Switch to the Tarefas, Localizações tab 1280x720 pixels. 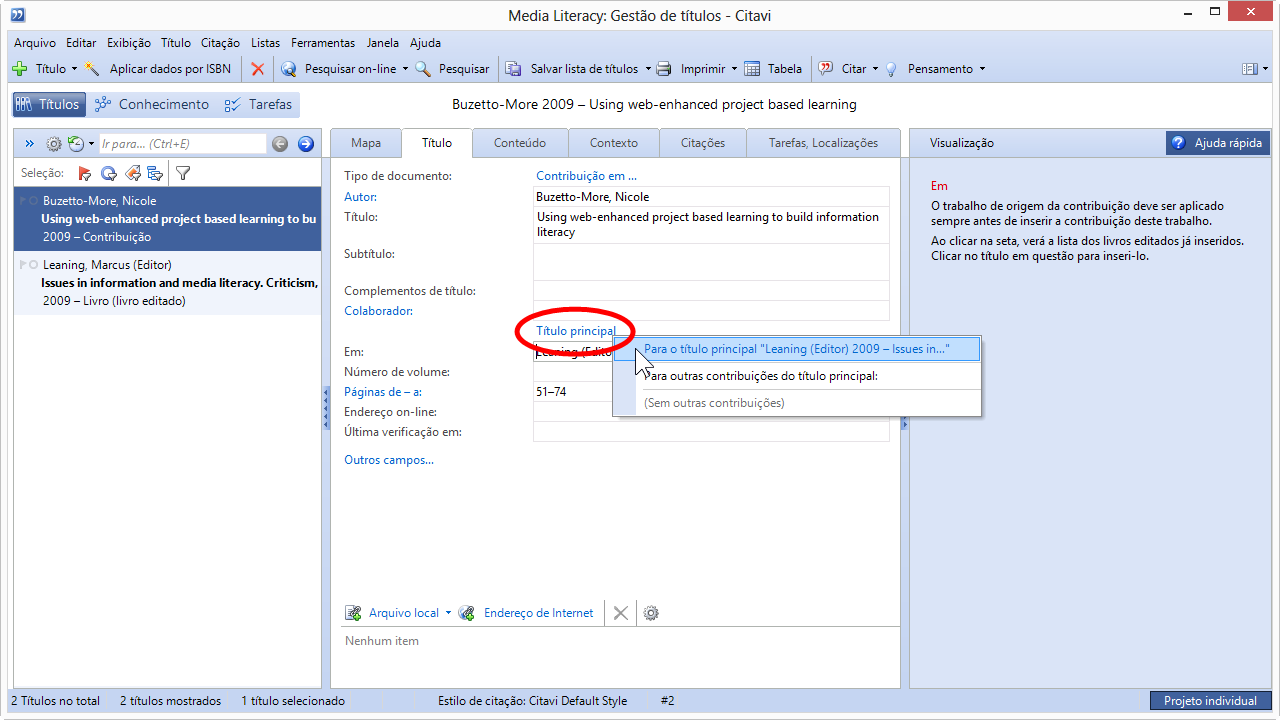coord(823,143)
